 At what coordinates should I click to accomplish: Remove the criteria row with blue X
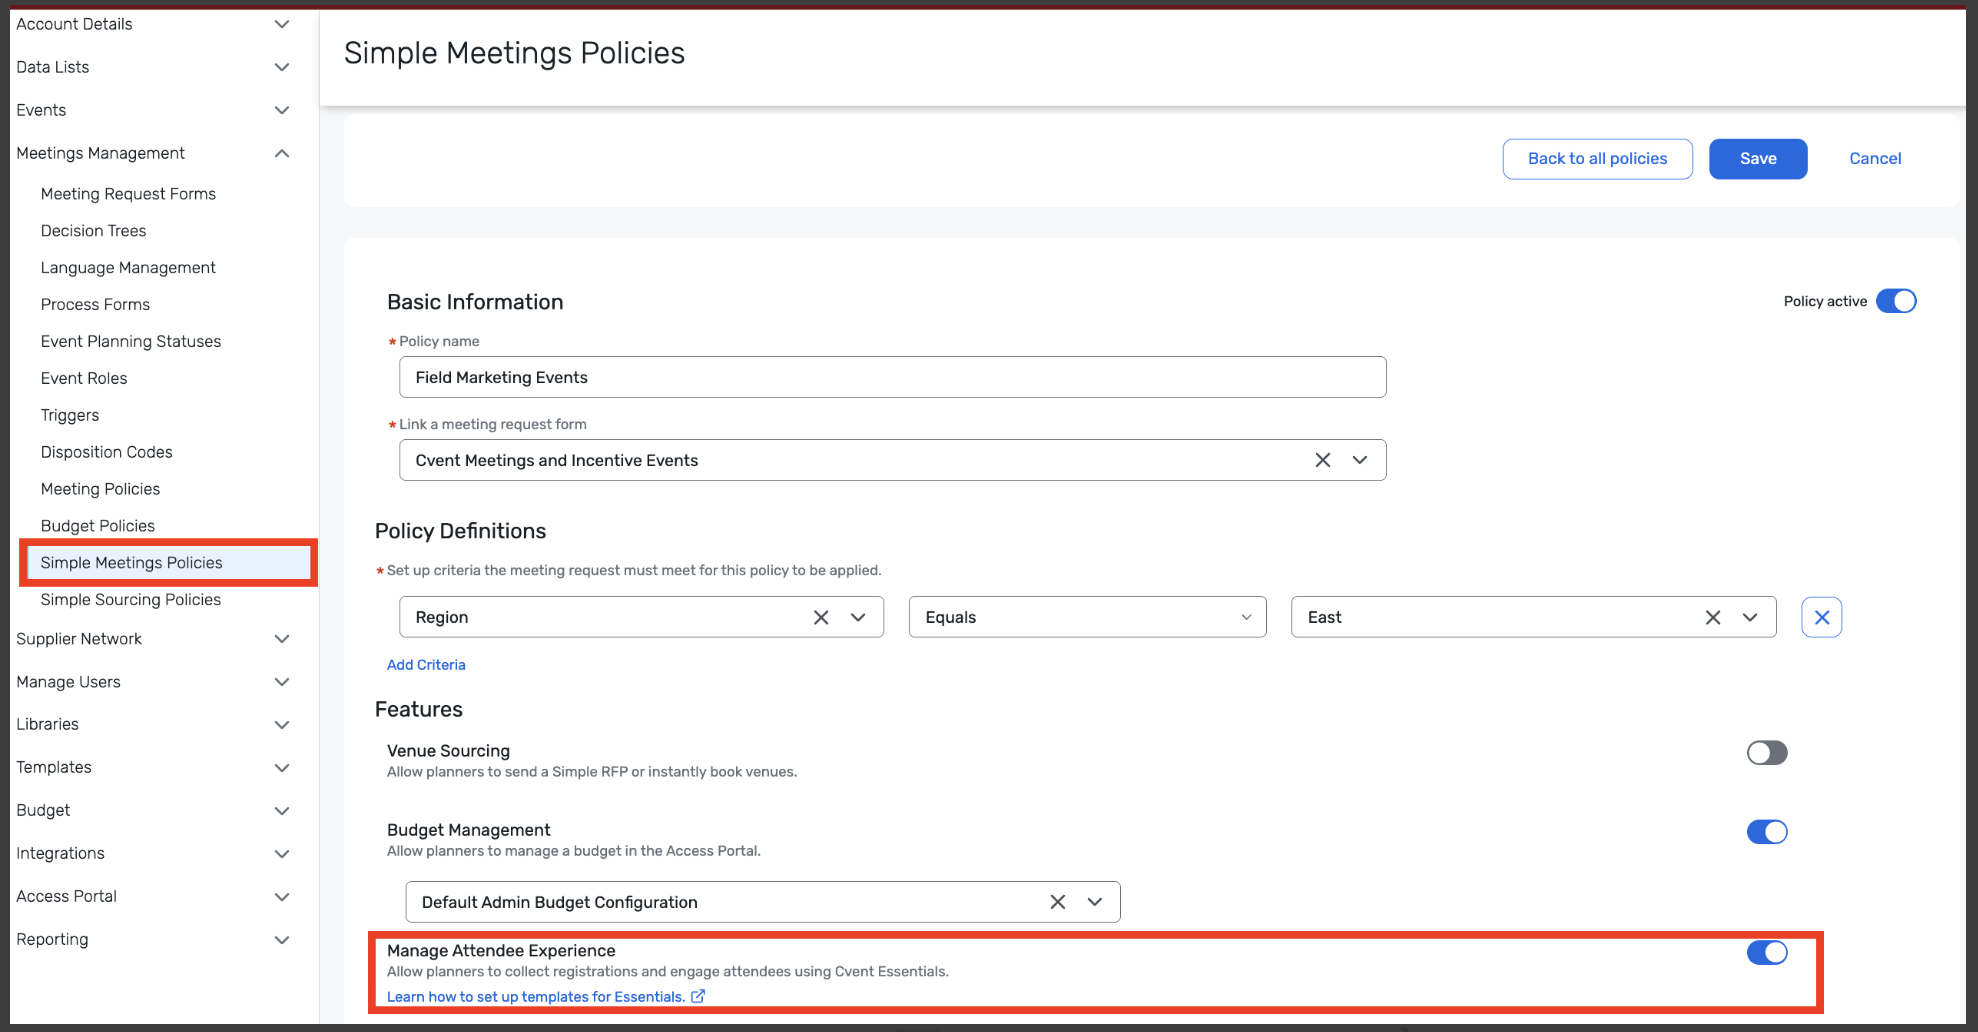[x=1821, y=618]
